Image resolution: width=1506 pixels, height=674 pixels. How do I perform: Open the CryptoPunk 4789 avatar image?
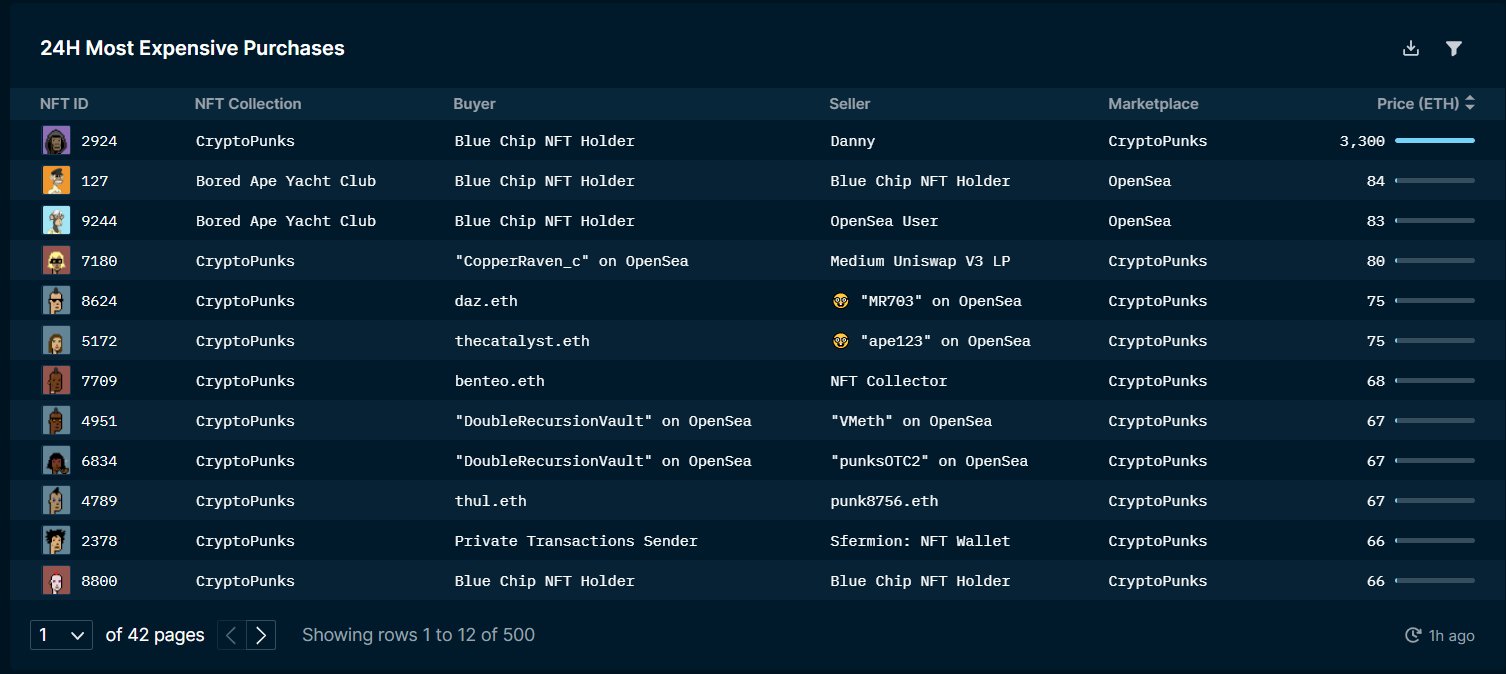56,501
